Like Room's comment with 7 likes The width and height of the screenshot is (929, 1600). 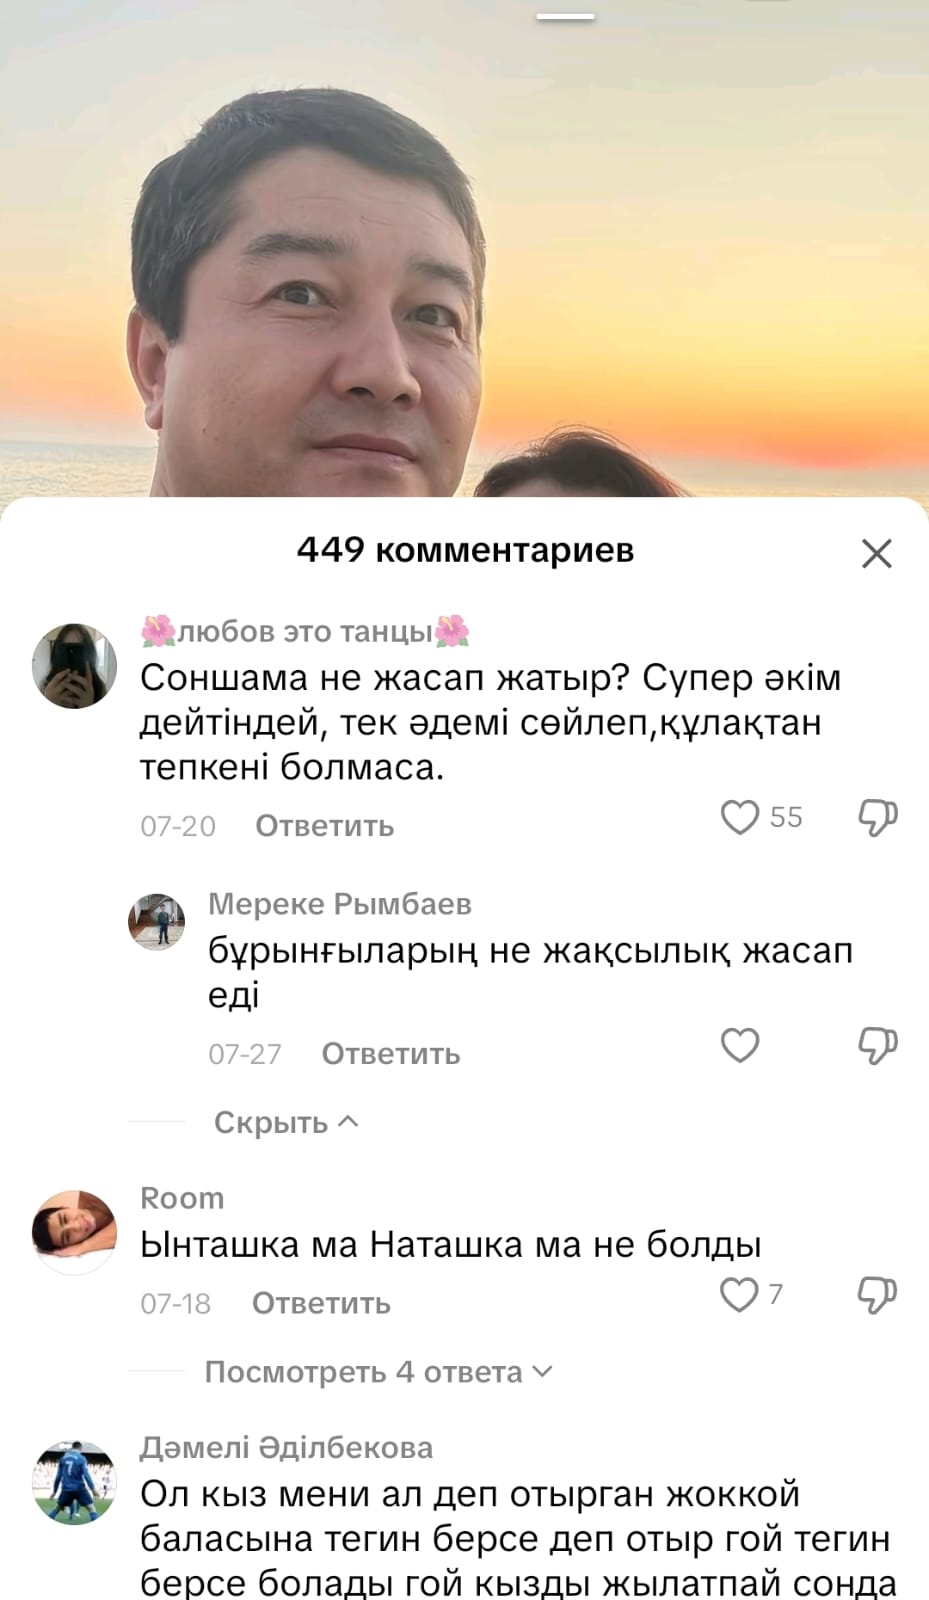[739, 1294]
